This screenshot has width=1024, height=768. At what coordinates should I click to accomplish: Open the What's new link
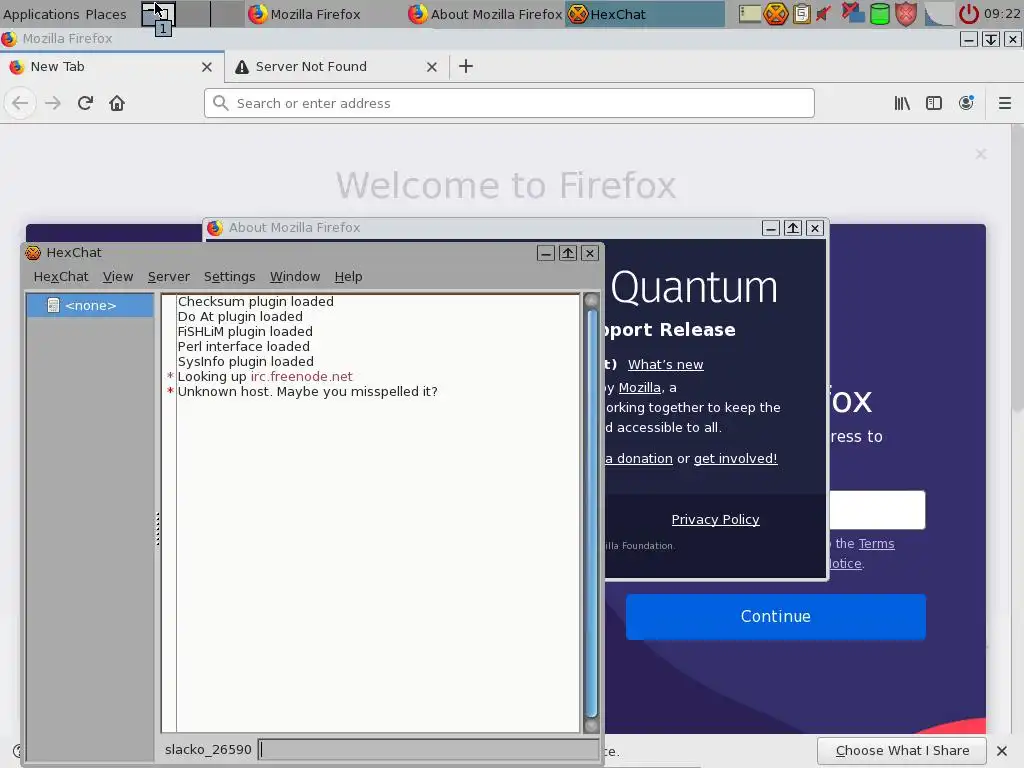point(665,364)
